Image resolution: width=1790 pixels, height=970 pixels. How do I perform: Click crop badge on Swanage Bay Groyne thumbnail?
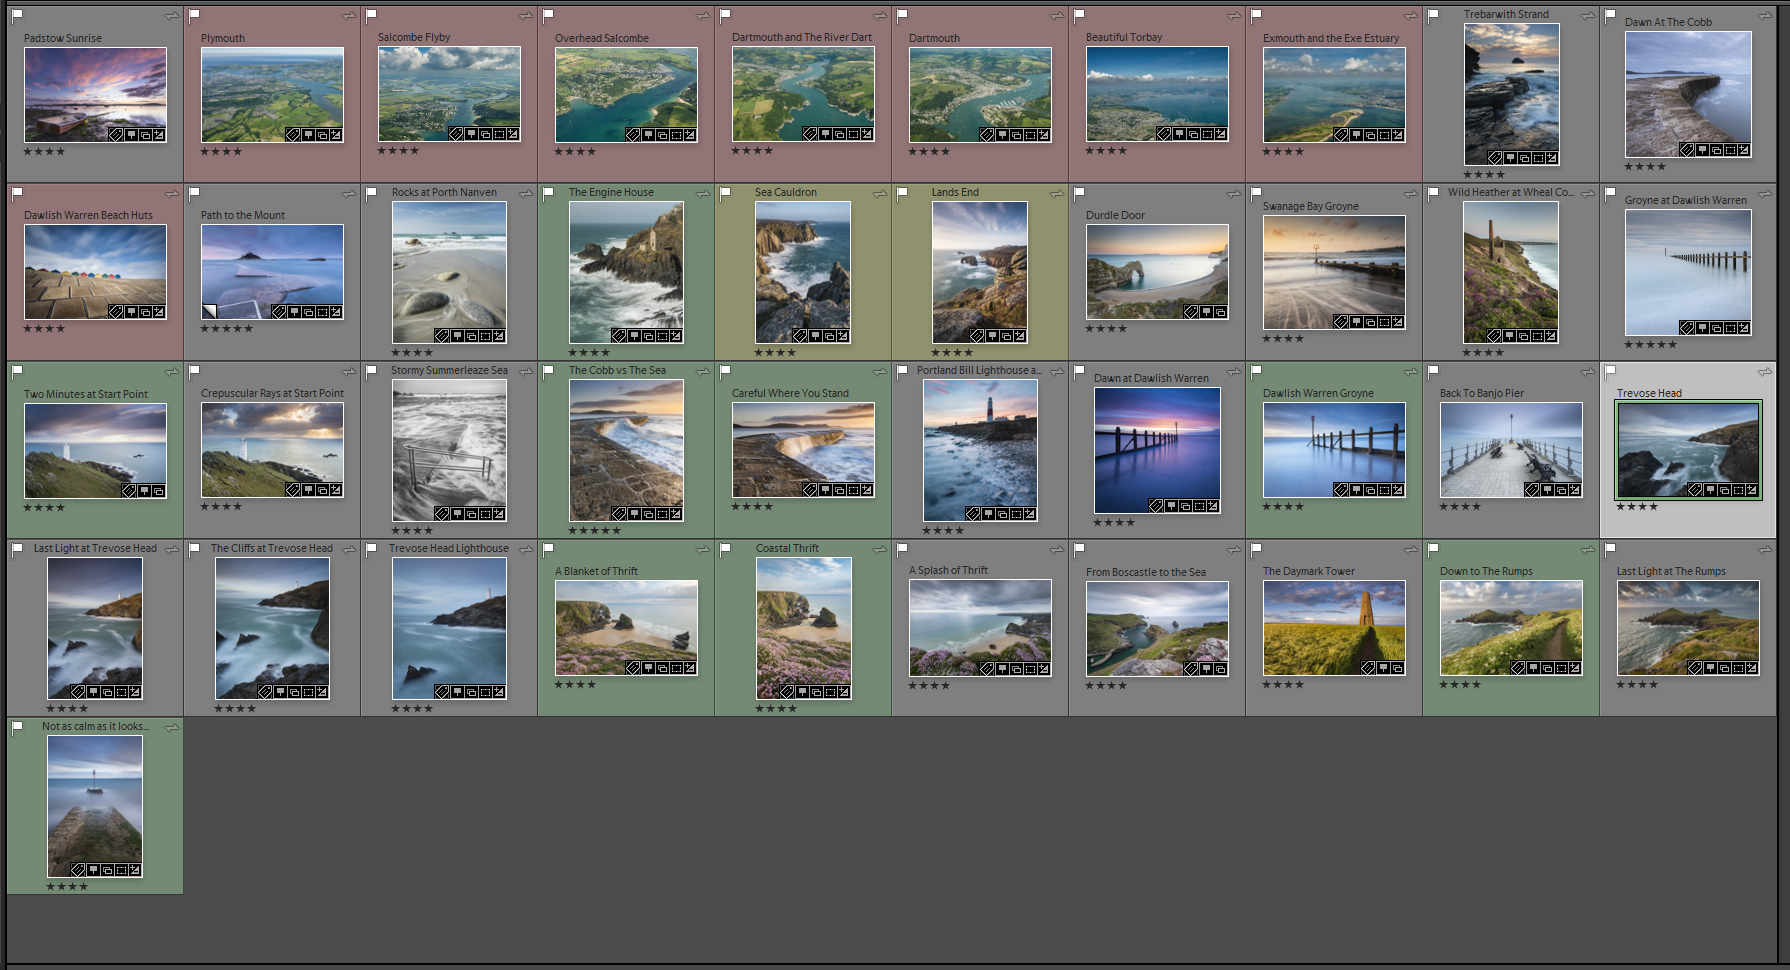[1384, 322]
